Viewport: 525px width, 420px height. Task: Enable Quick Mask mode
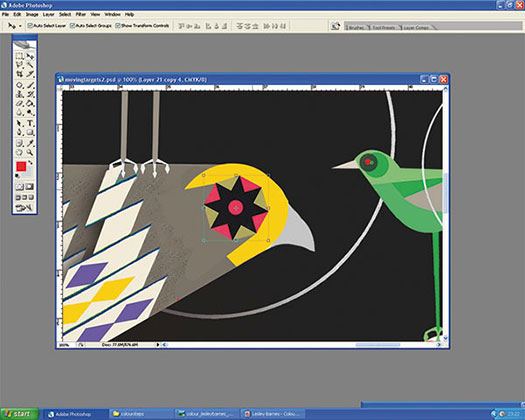point(30,187)
